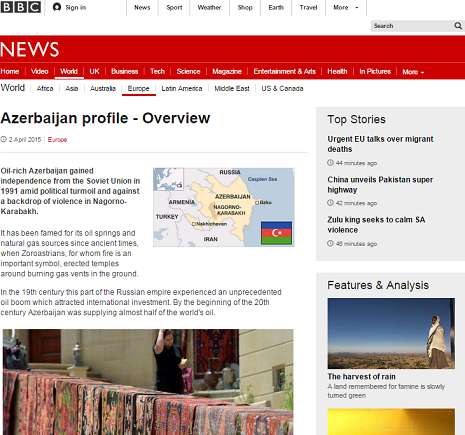Open the Science section
465x435 pixels.
click(x=188, y=71)
